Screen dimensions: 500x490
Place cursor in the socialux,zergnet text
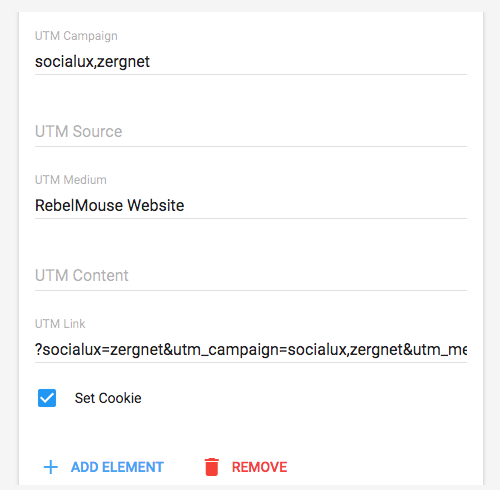[x=92, y=62]
